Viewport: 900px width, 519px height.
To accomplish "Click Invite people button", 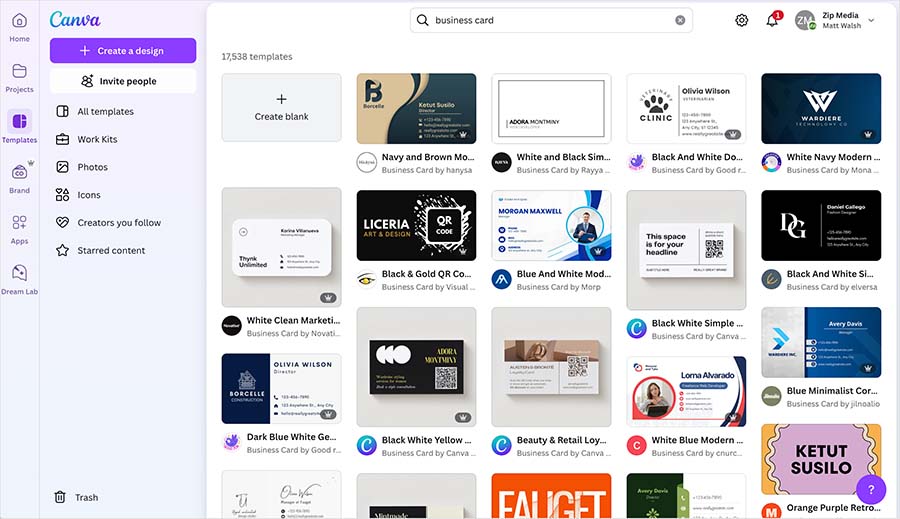I will [x=123, y=81].
